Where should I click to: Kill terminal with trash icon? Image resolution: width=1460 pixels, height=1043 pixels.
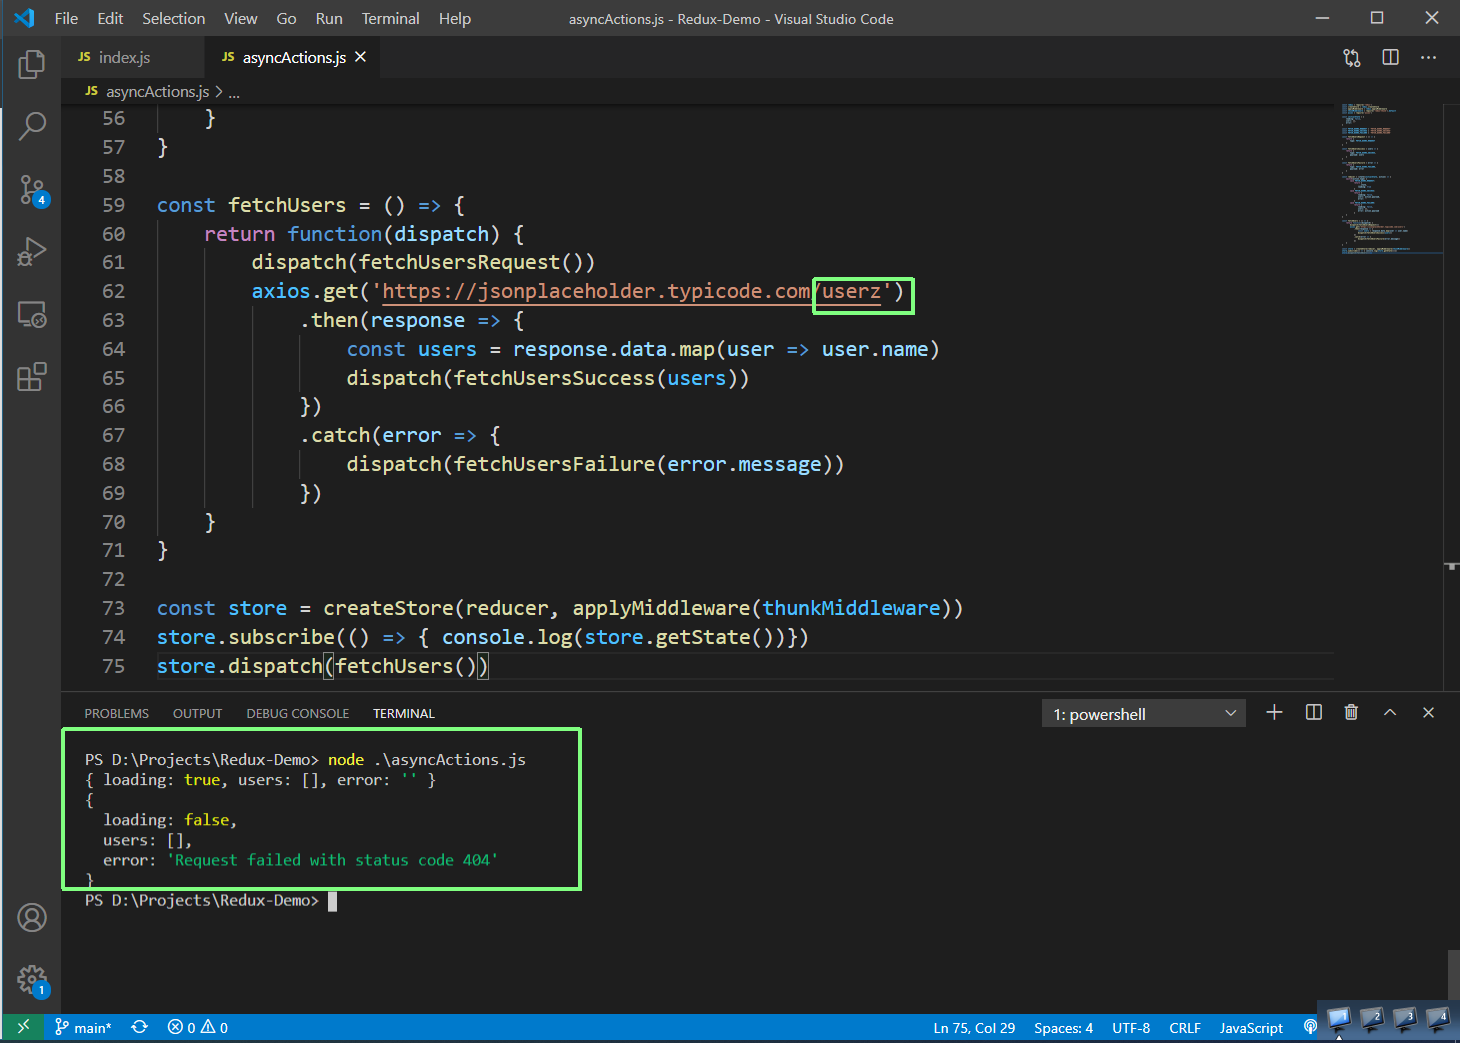tap(1351, 712)
